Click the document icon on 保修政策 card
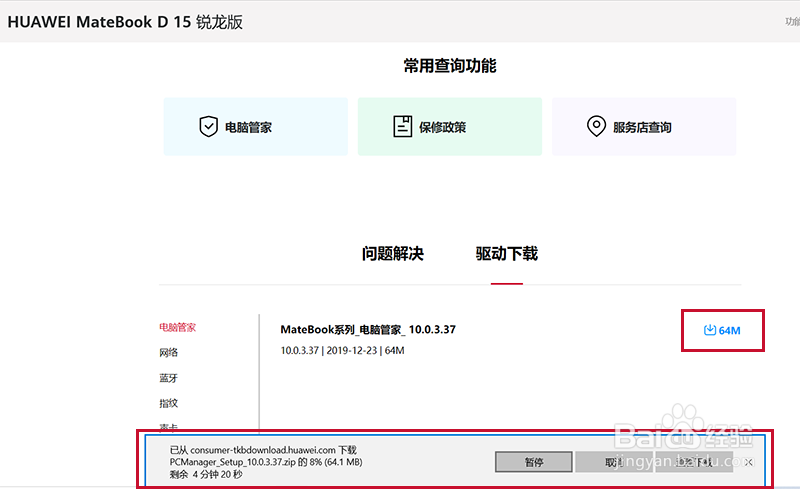The width and height of the screenshot is (800, 489). click(402, 126)
